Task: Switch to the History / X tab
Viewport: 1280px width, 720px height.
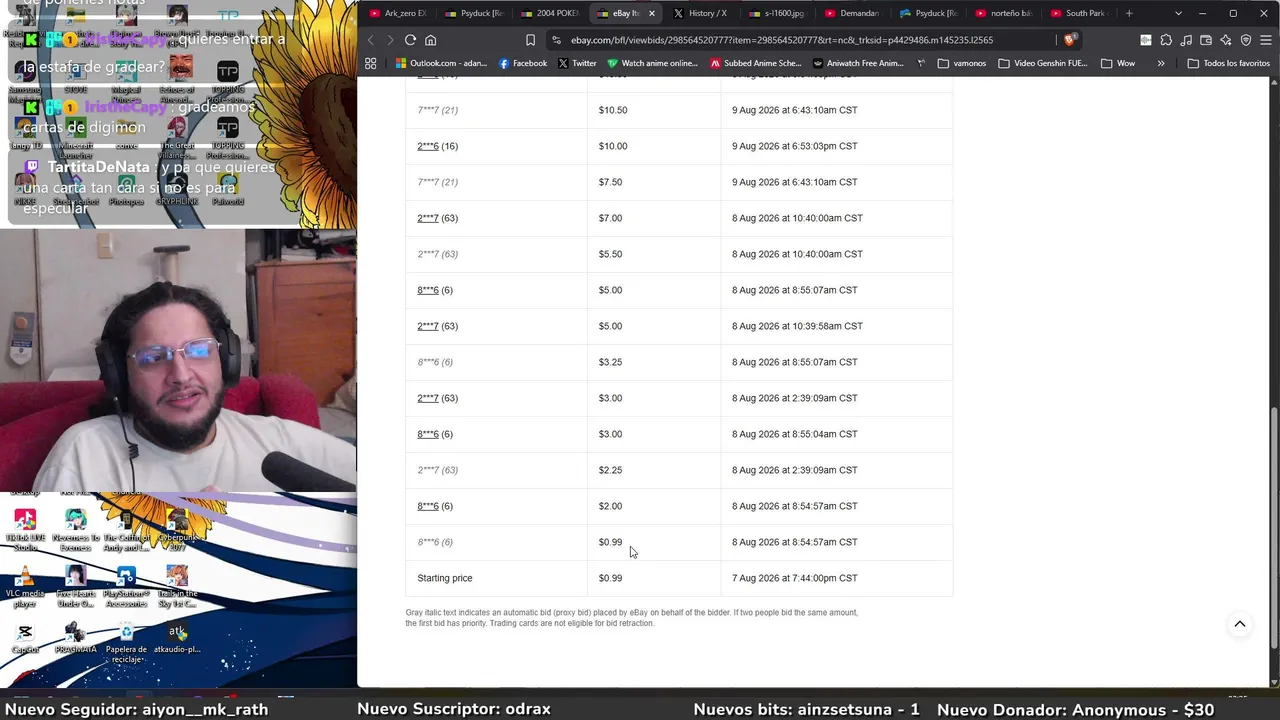Action: pos(701,13)
